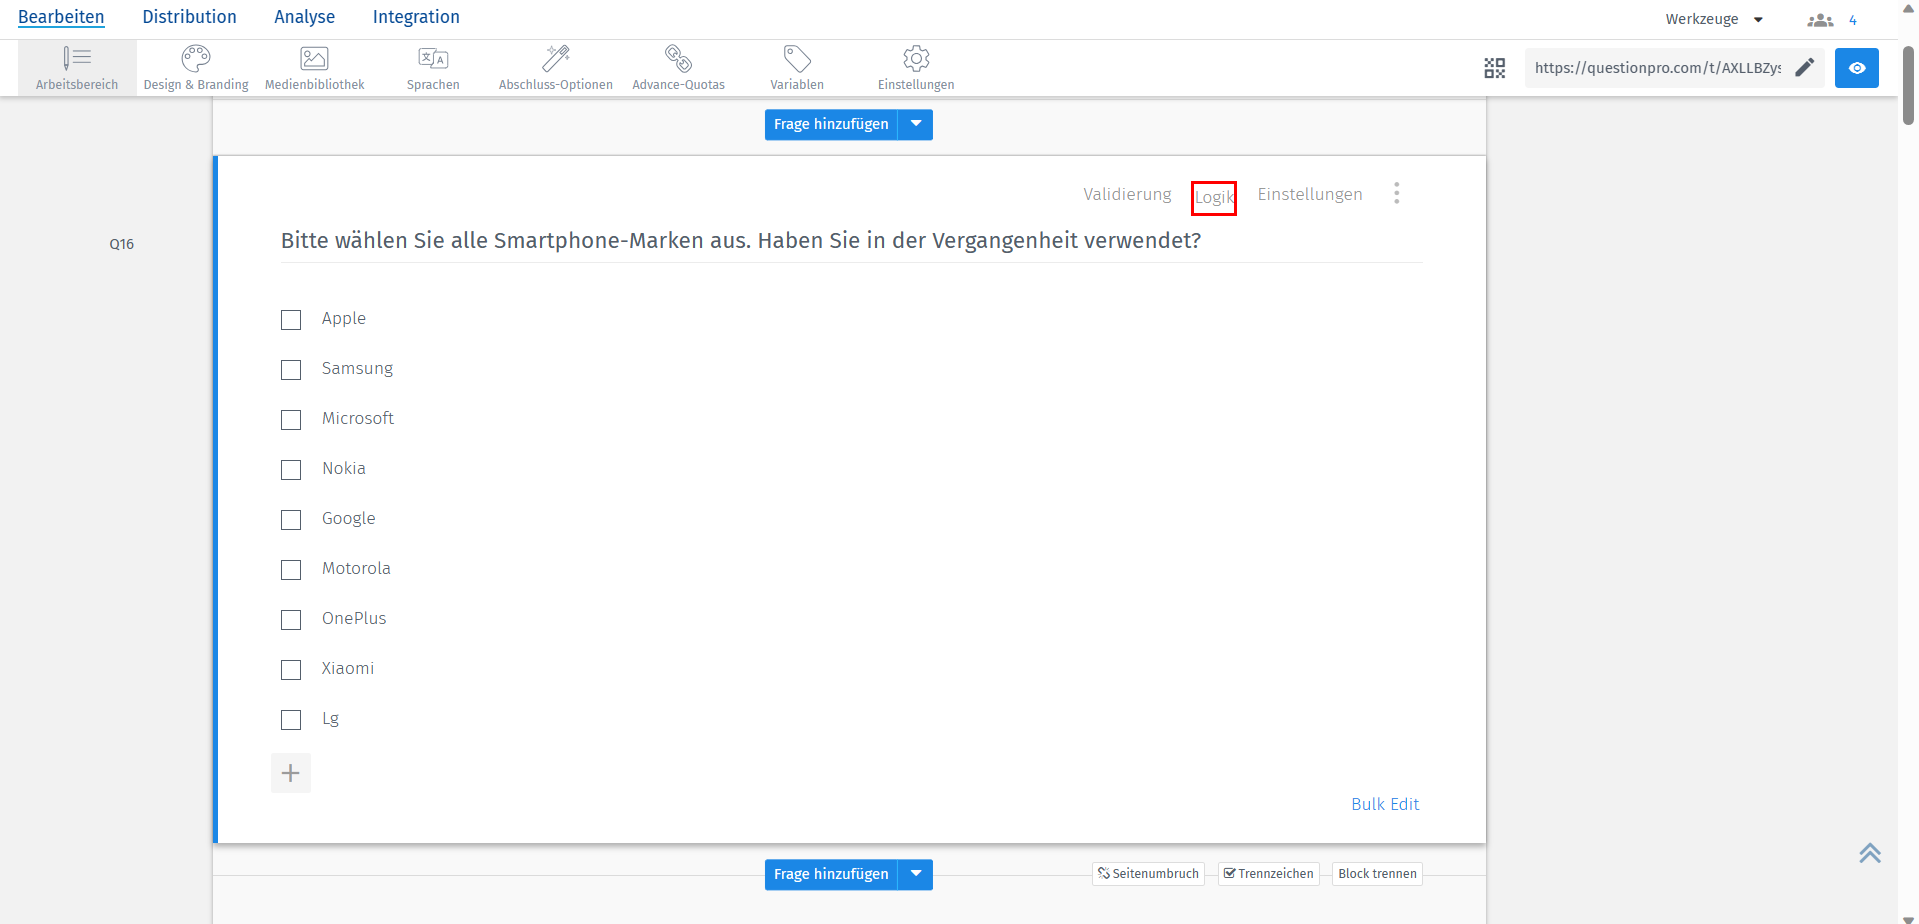Check the Apple answer option
The image size is (1919, 924).
click(291, 319)
